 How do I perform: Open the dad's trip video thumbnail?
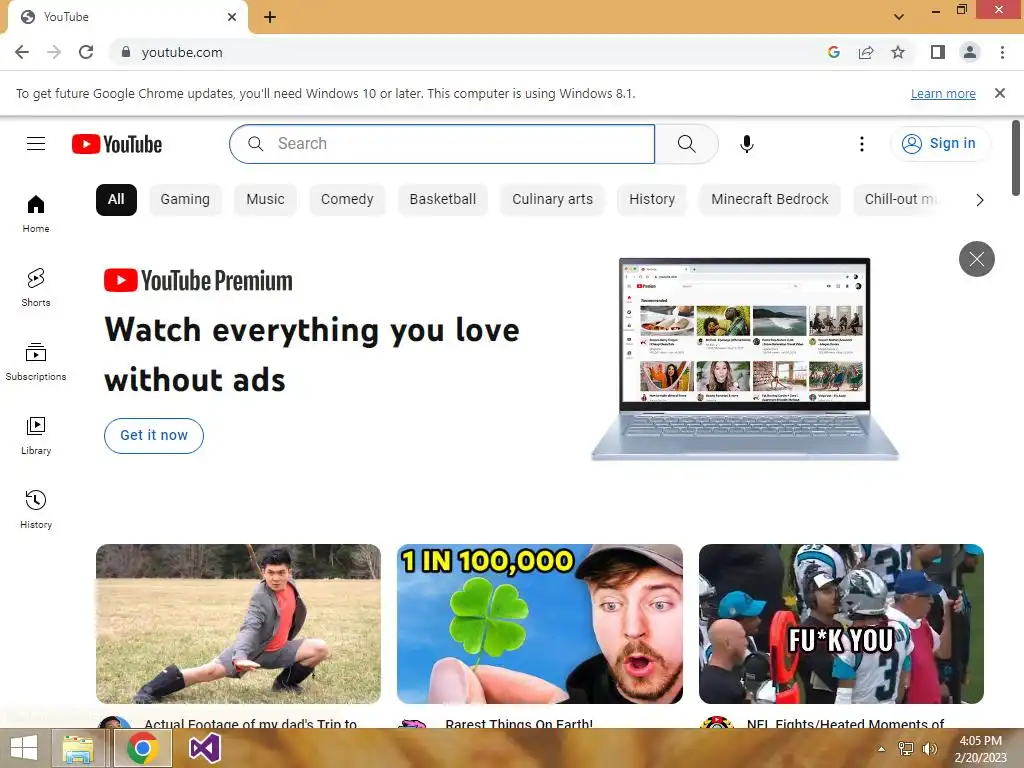238,624
